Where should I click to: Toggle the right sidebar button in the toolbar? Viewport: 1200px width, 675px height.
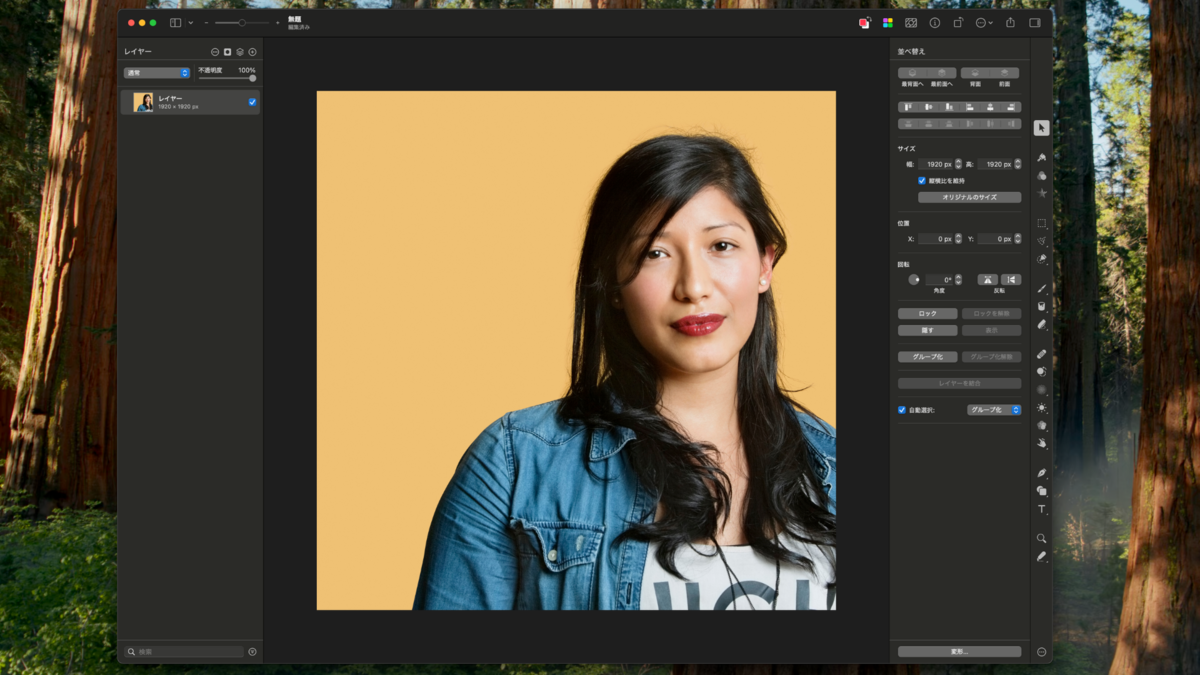(x=1035, y=22)
